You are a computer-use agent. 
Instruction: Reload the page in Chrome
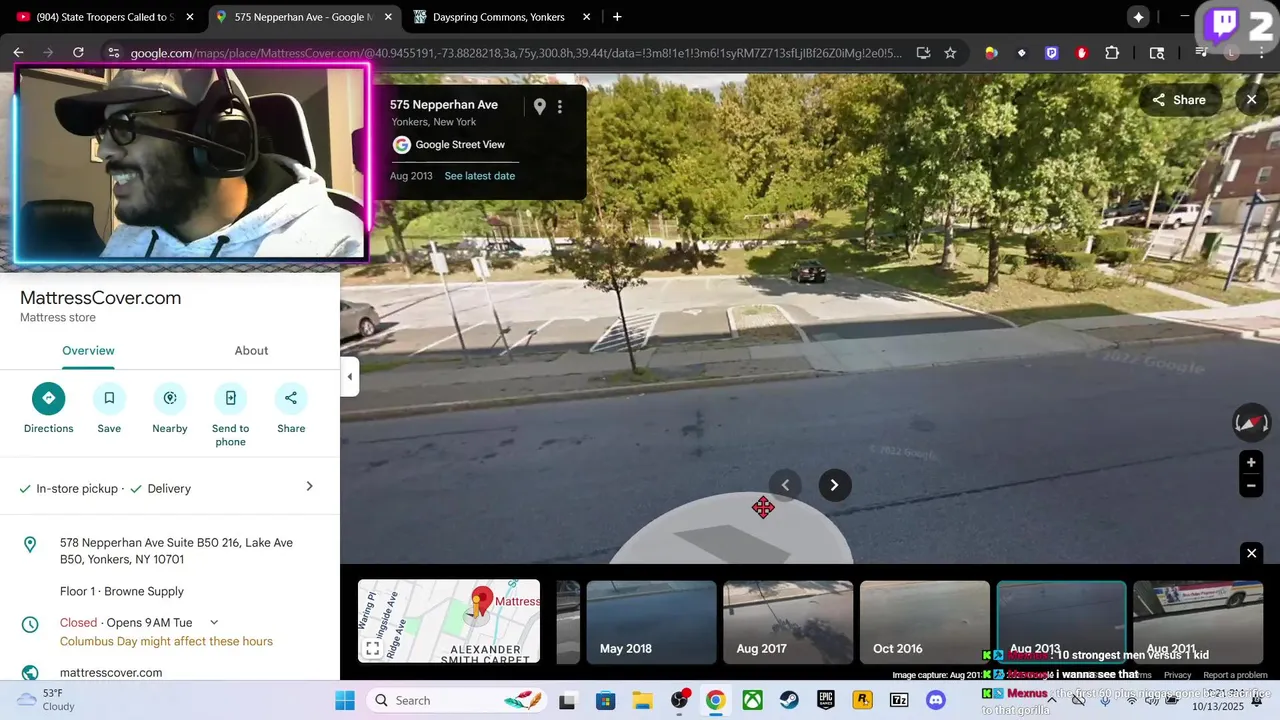click(x=78, y=53)
